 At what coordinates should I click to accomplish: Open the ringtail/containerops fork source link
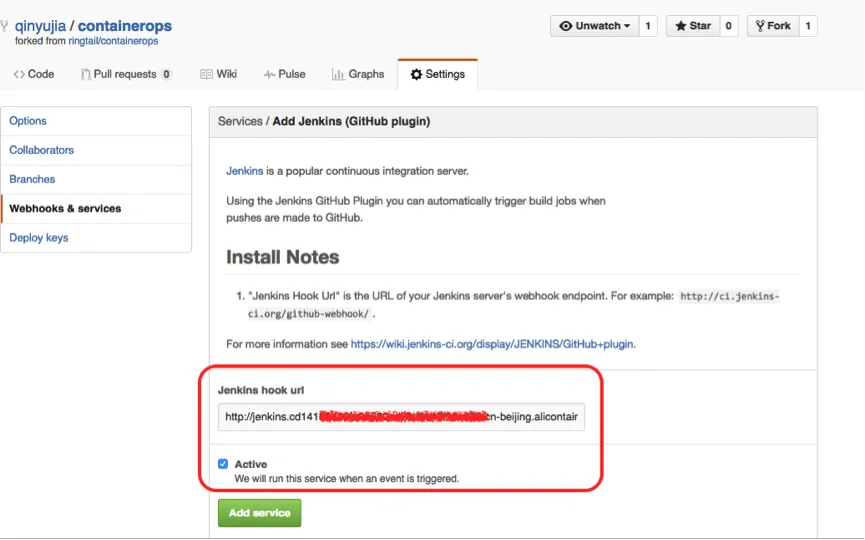tap(113, 41)
